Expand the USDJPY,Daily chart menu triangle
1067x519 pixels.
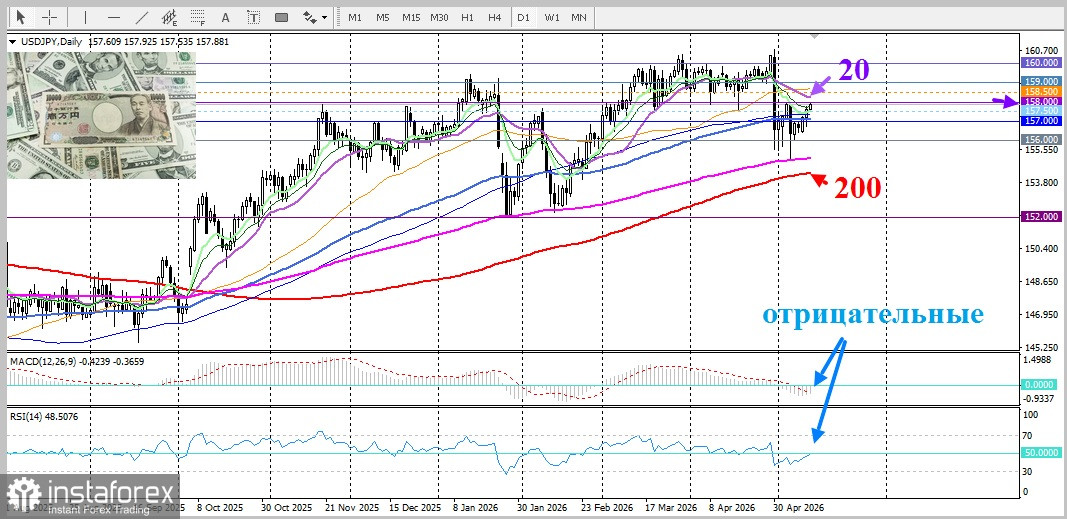pos(12,42)
